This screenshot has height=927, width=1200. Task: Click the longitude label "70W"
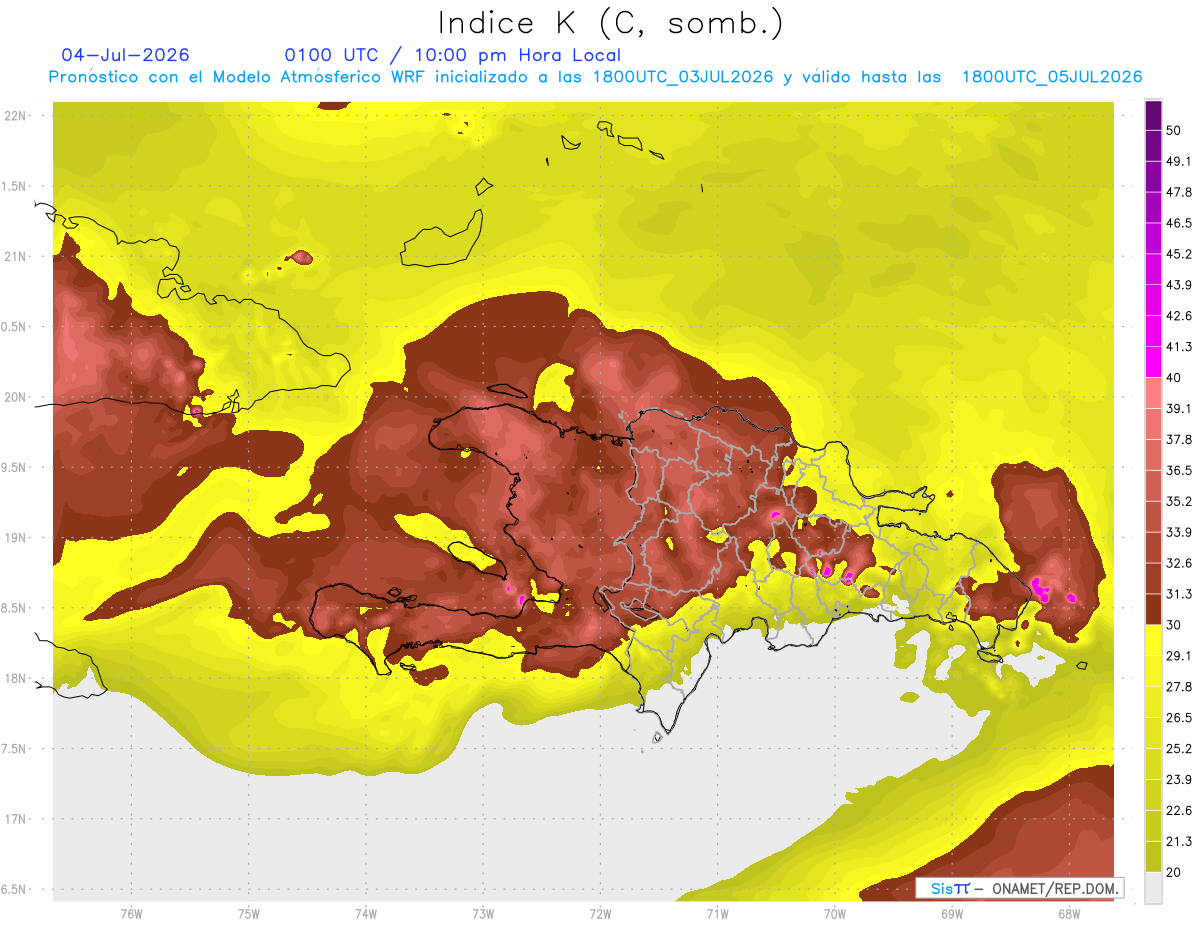tap(834, 913)
